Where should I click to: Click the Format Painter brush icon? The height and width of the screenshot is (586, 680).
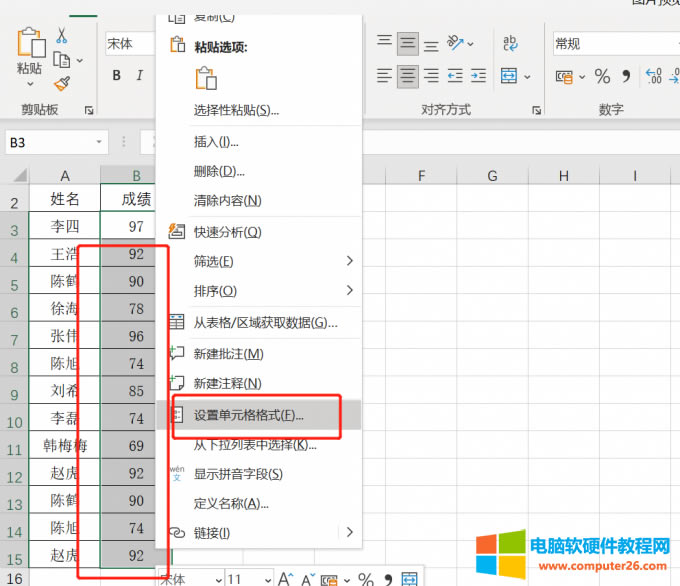point(62,83)
